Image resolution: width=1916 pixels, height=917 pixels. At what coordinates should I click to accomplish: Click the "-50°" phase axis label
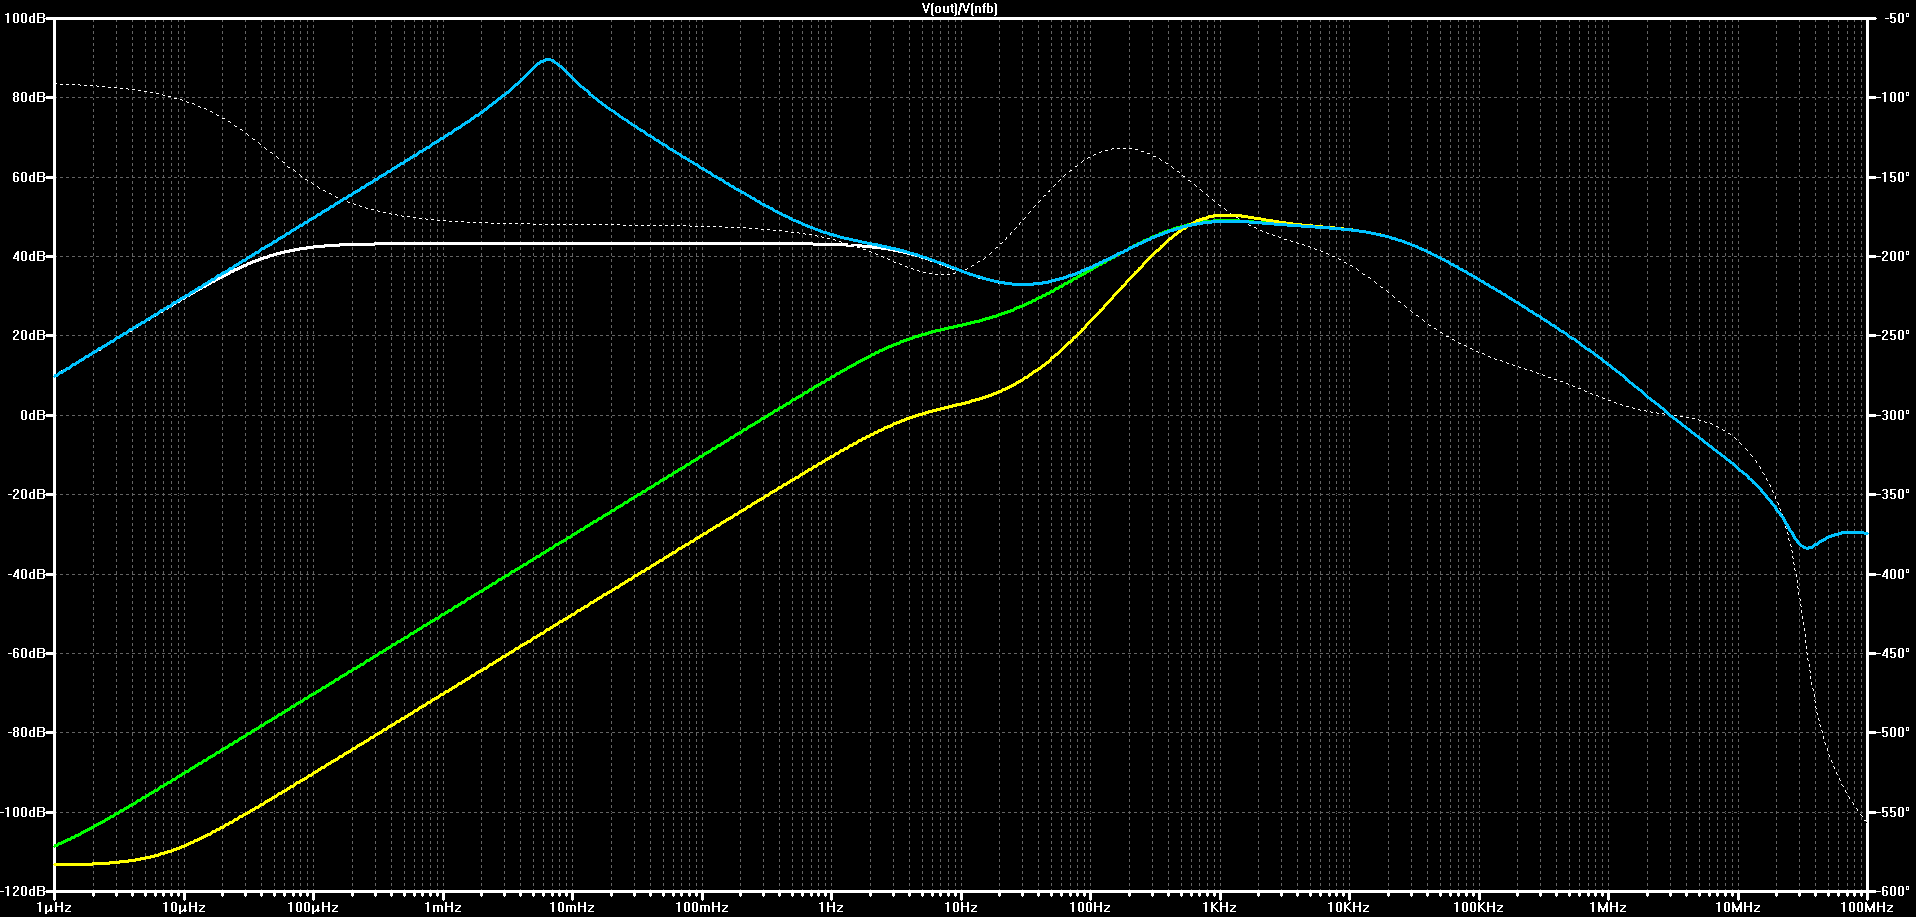pos(1896,18)
